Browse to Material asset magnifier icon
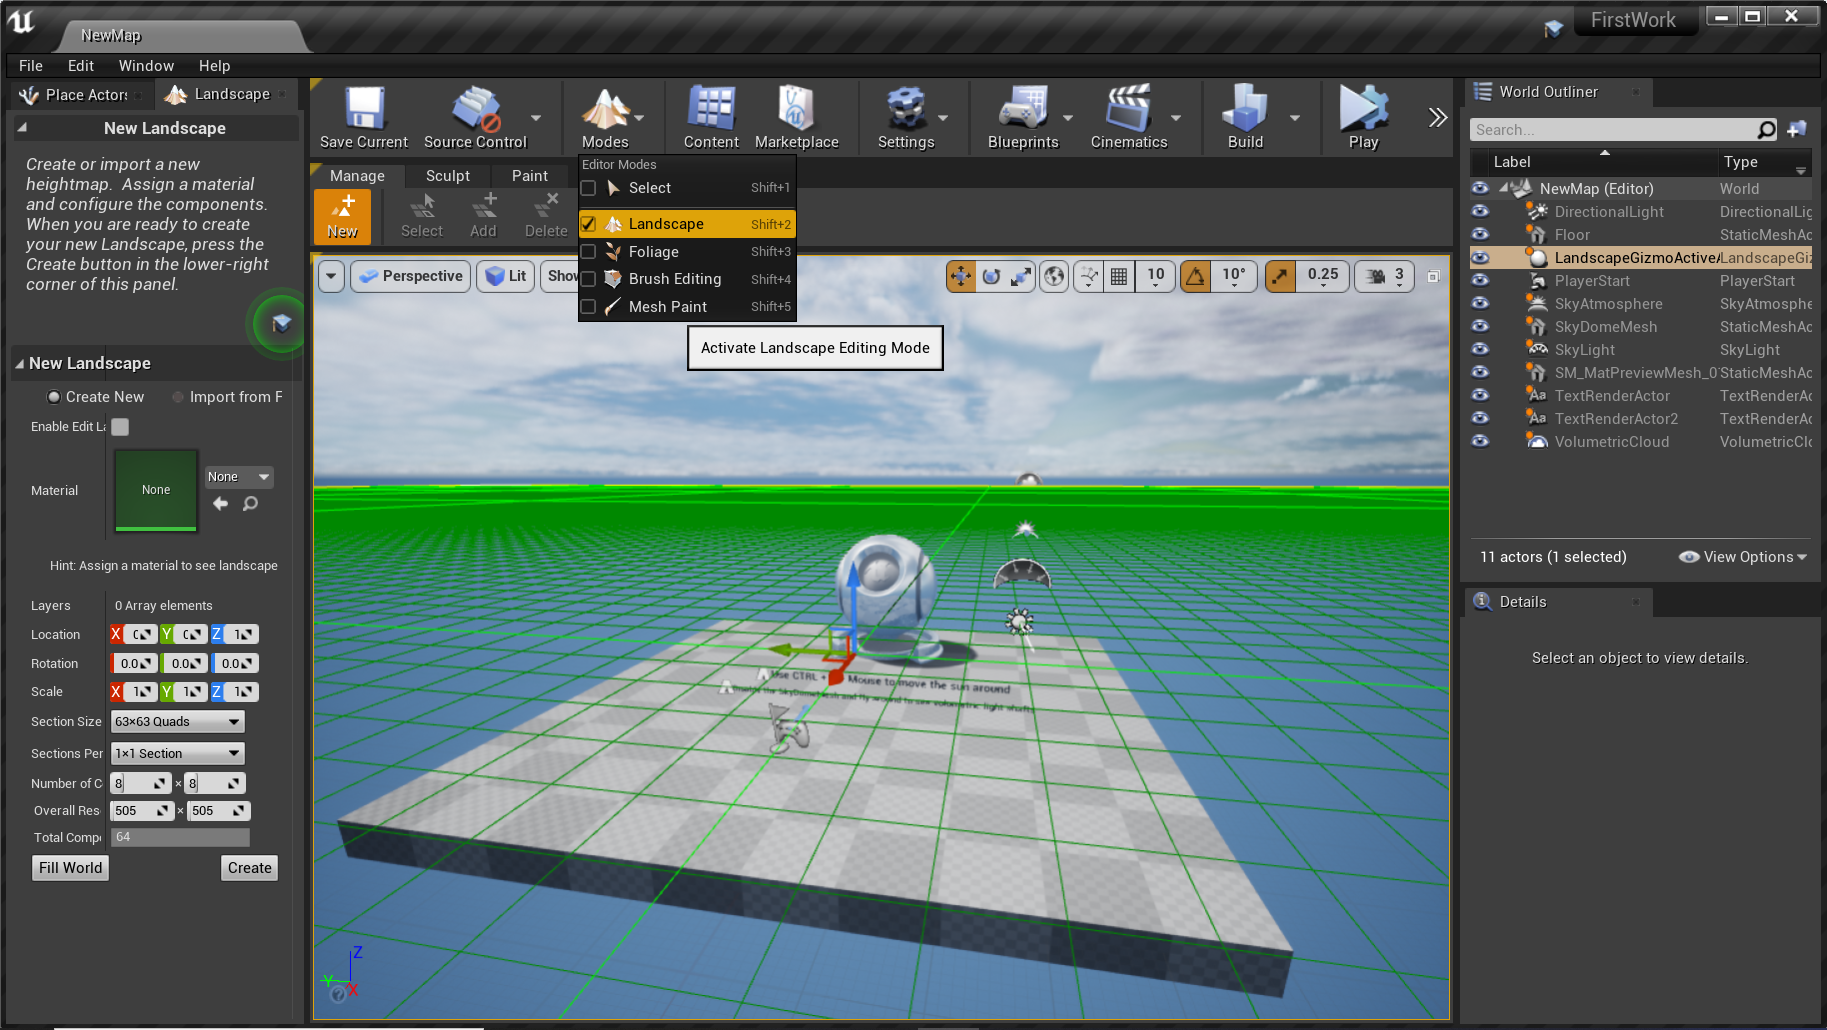 pyautogui.click(x=250, y=504)
